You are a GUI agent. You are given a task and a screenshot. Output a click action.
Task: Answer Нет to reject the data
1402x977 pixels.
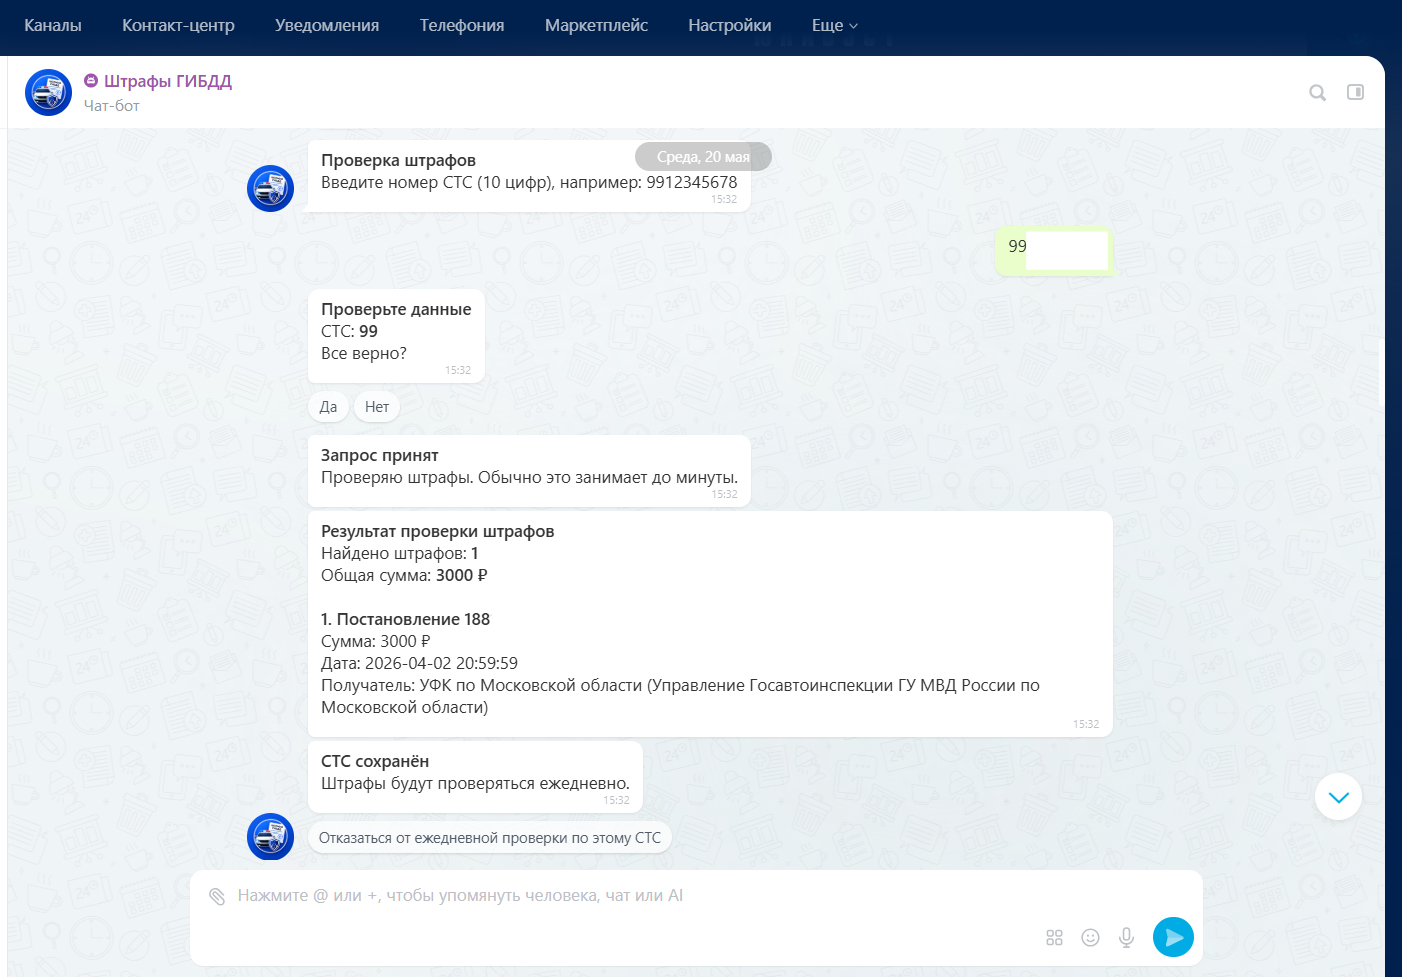[377, 407]
